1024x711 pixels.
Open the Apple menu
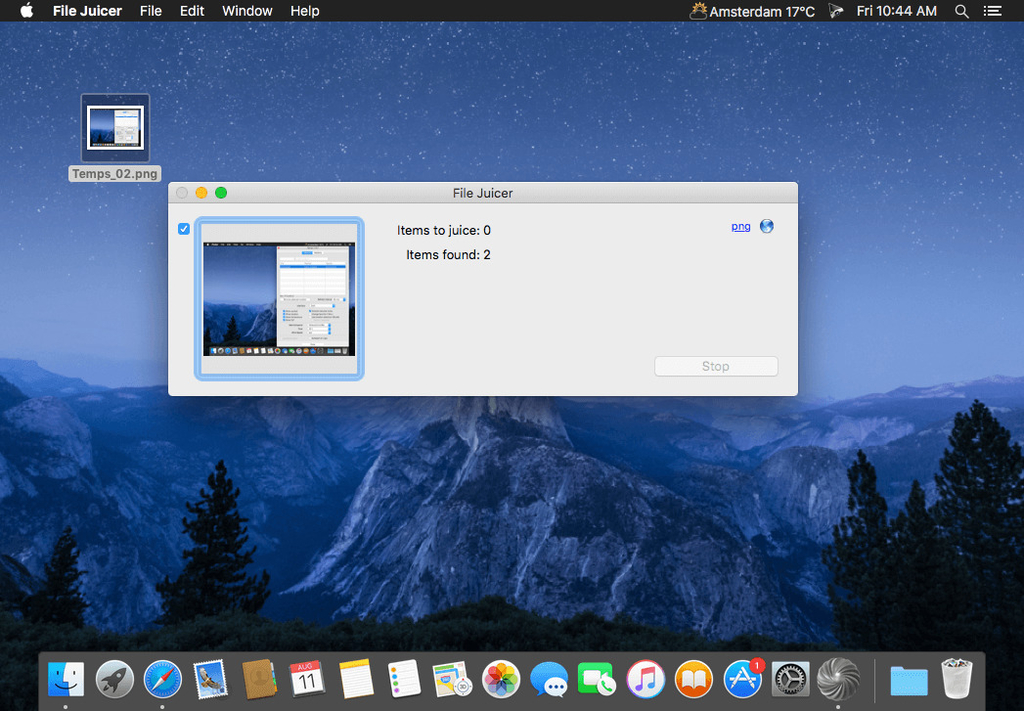tap(27, 11)
